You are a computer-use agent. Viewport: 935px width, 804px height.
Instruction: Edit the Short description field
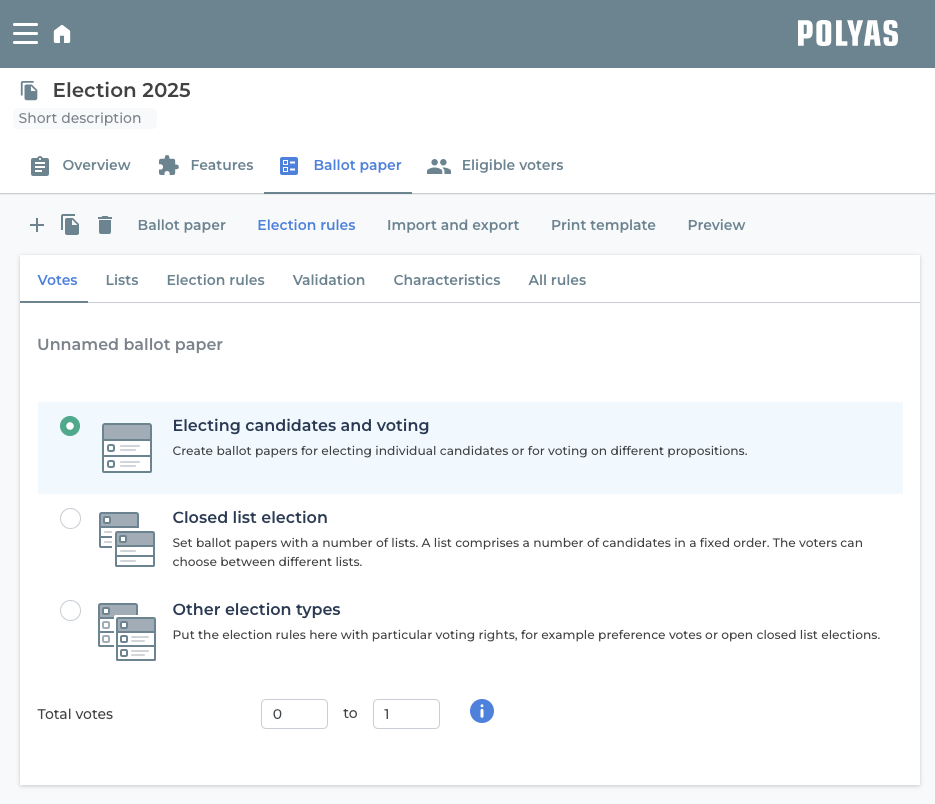[84, 118]
